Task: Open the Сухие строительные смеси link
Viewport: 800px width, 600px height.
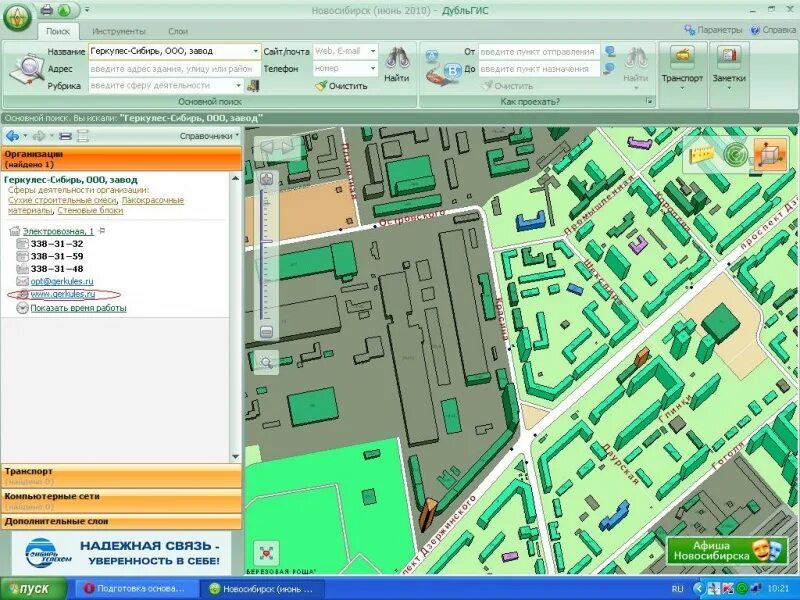Action: (x=62, y=200)
